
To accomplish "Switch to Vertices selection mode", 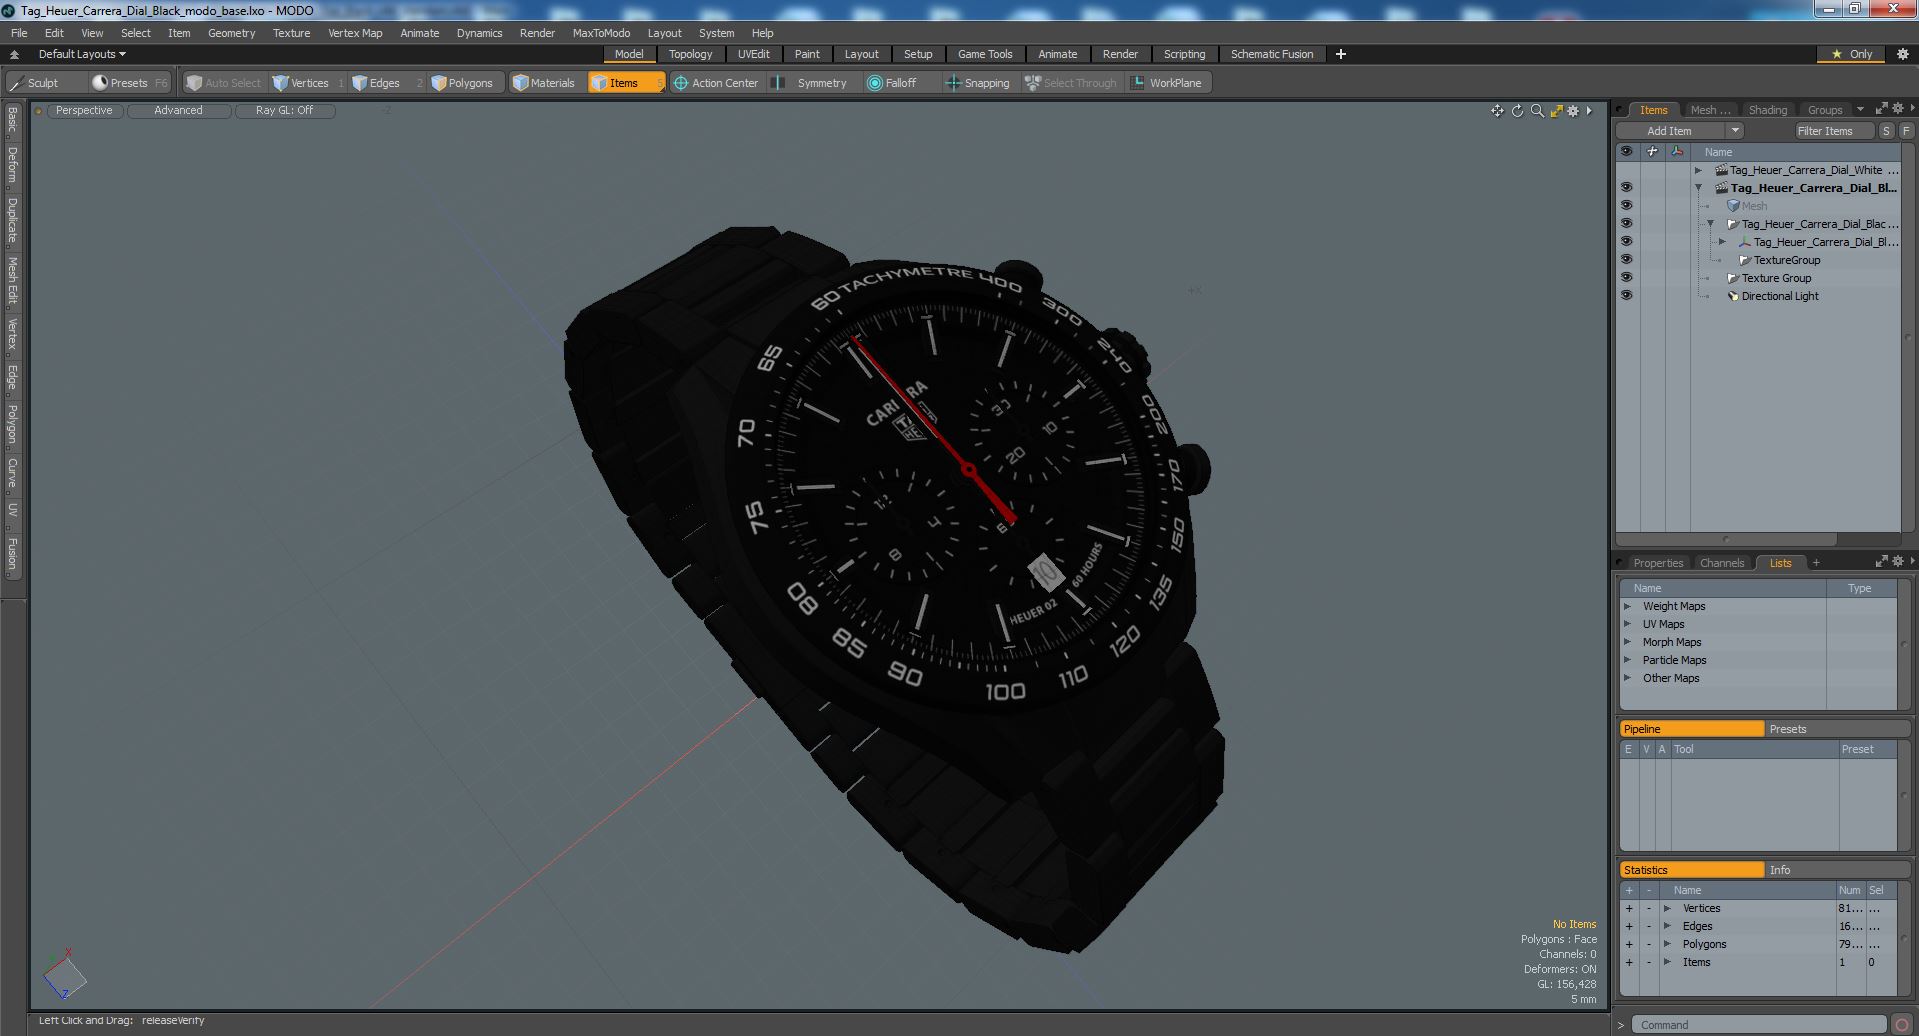I will tap(308, 83).
